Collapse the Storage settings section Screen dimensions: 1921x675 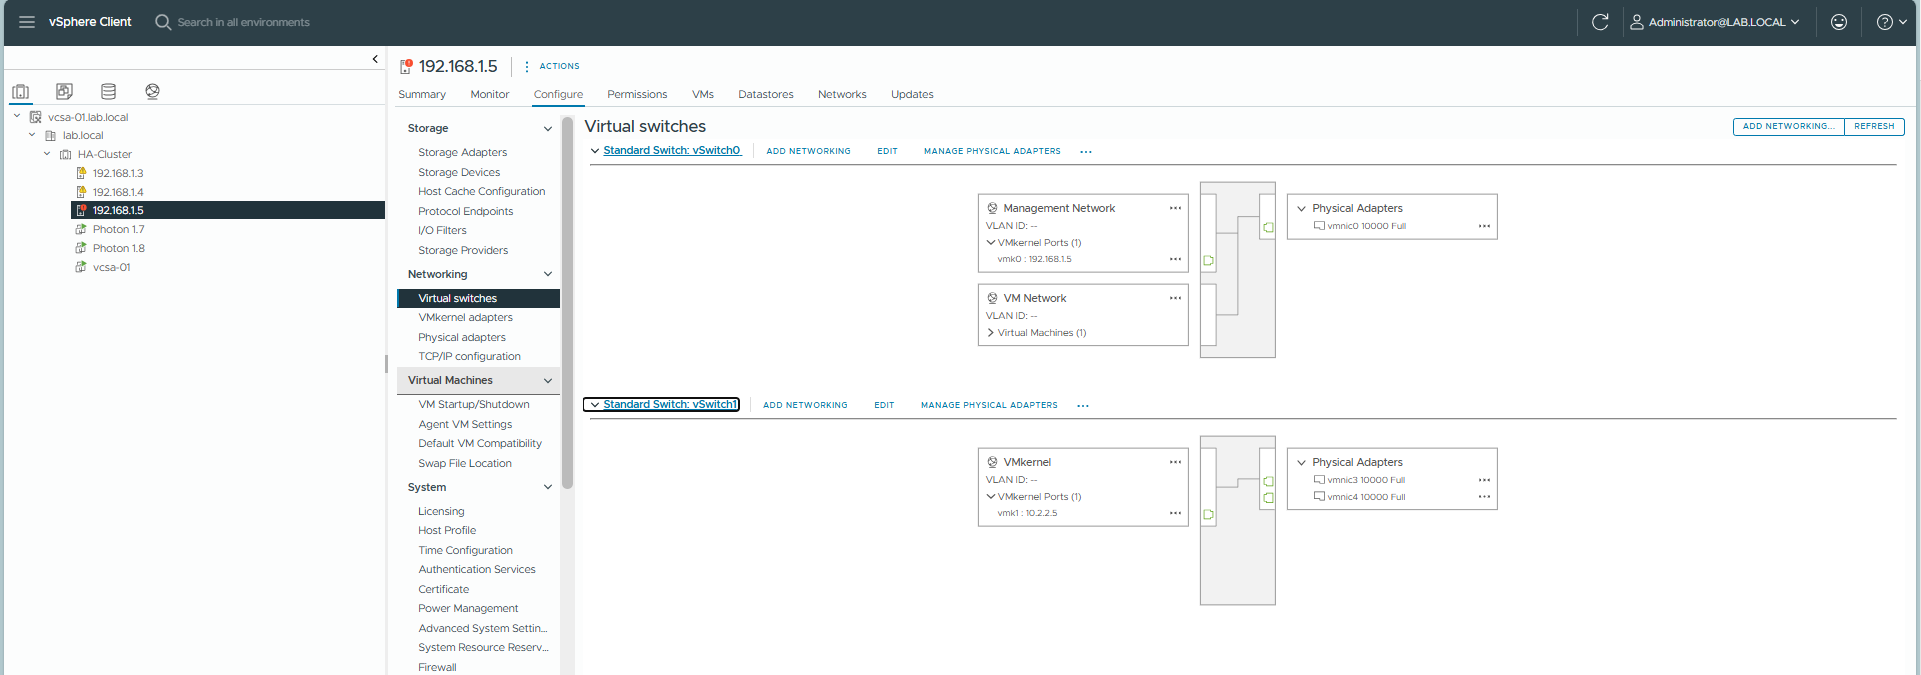pos(548,128)
